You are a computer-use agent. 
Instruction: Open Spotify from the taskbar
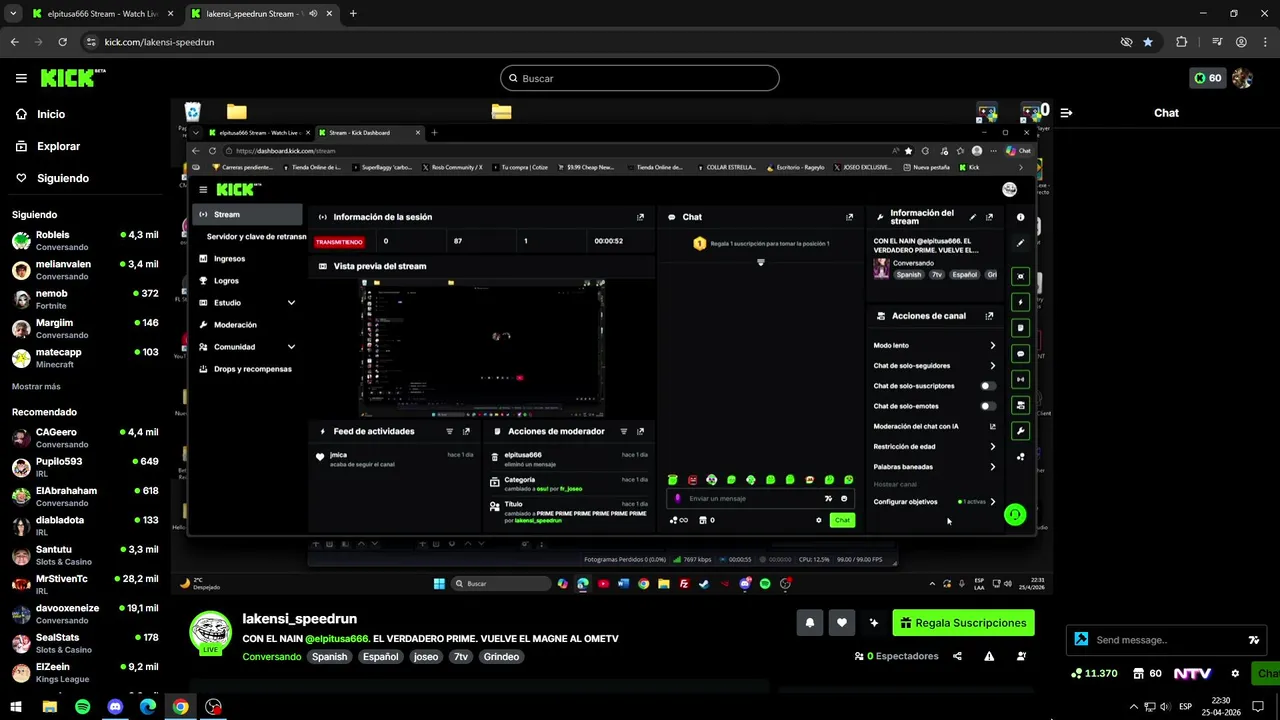coord(82,706)
